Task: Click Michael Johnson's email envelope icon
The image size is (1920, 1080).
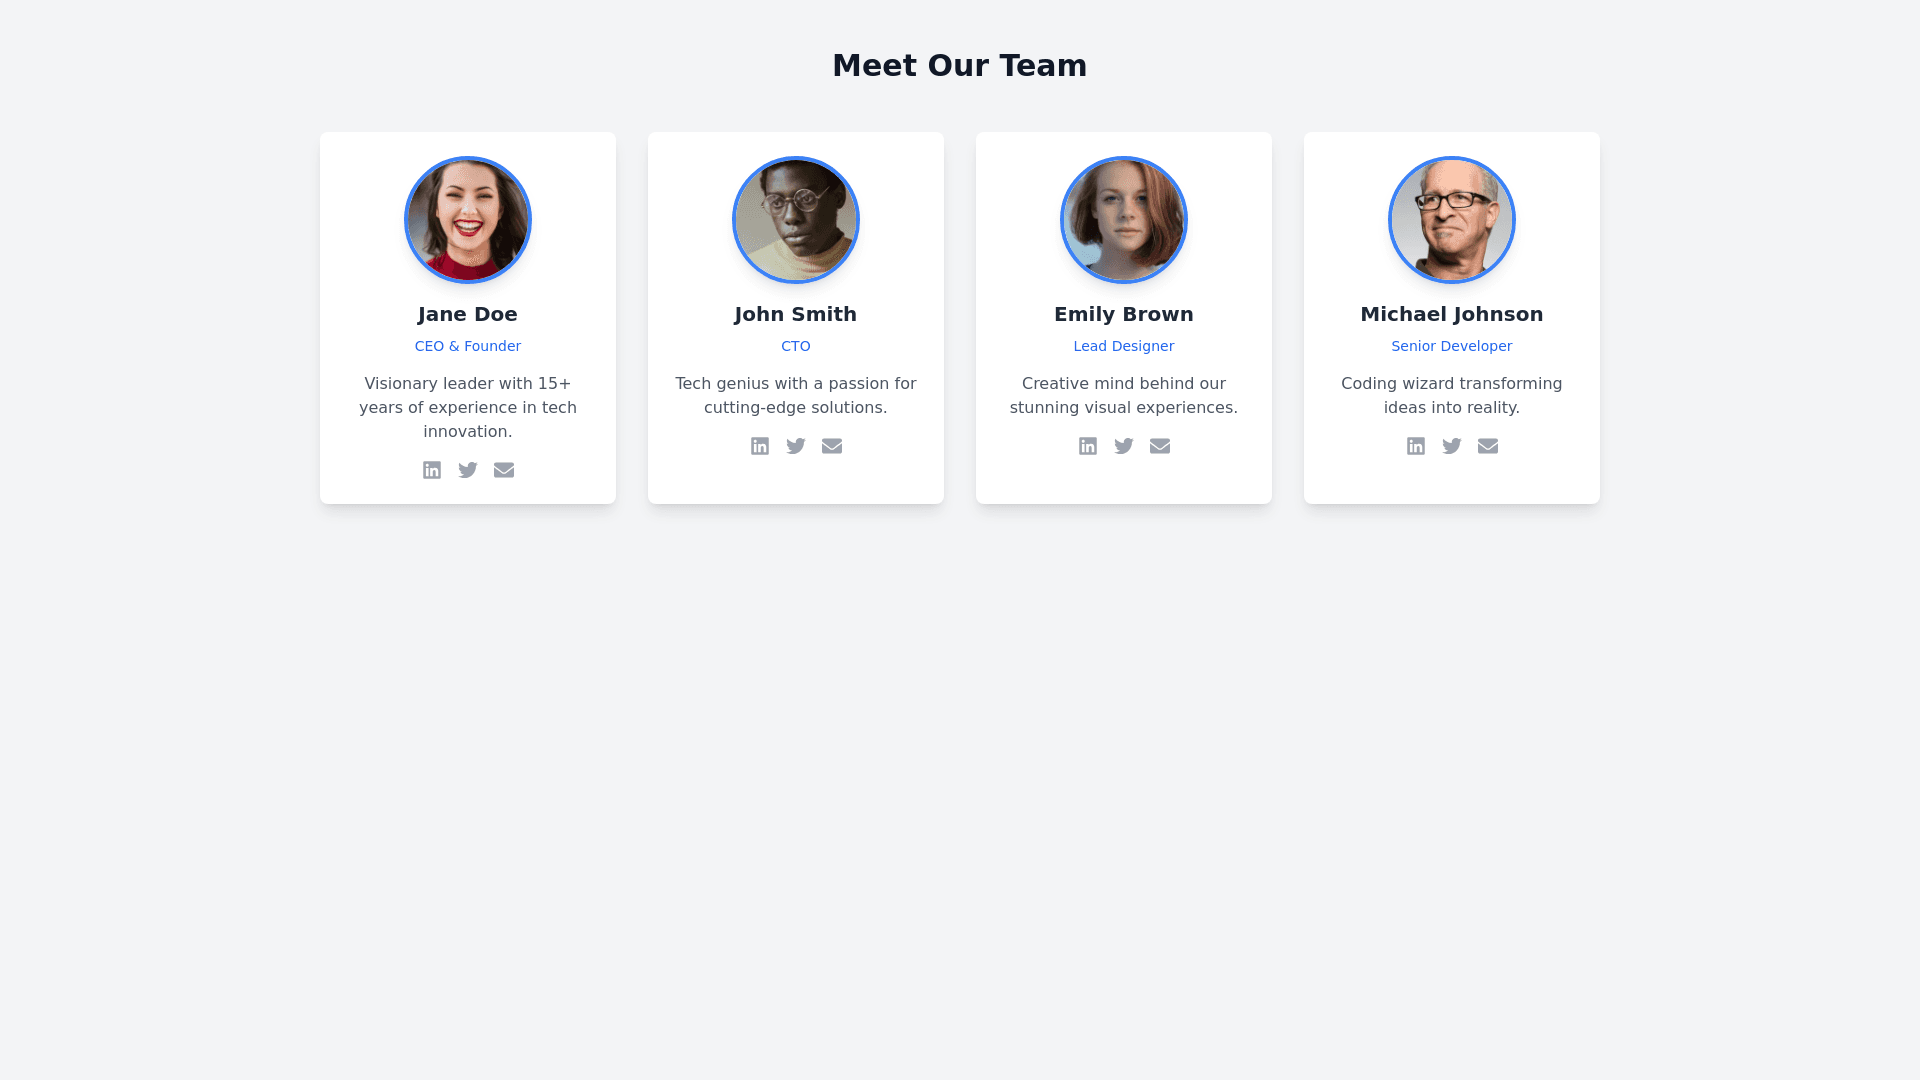Action: coord(1488,446)
